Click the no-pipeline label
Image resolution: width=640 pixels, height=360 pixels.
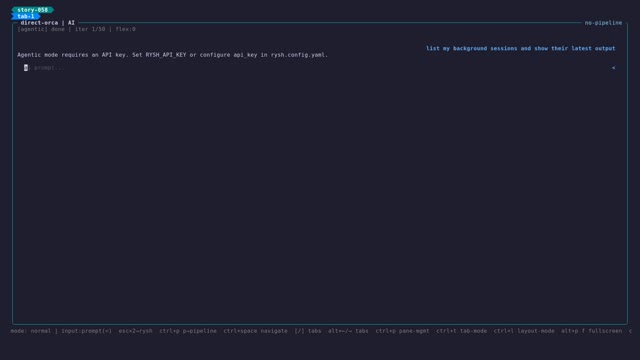click(x=603, y=23)
